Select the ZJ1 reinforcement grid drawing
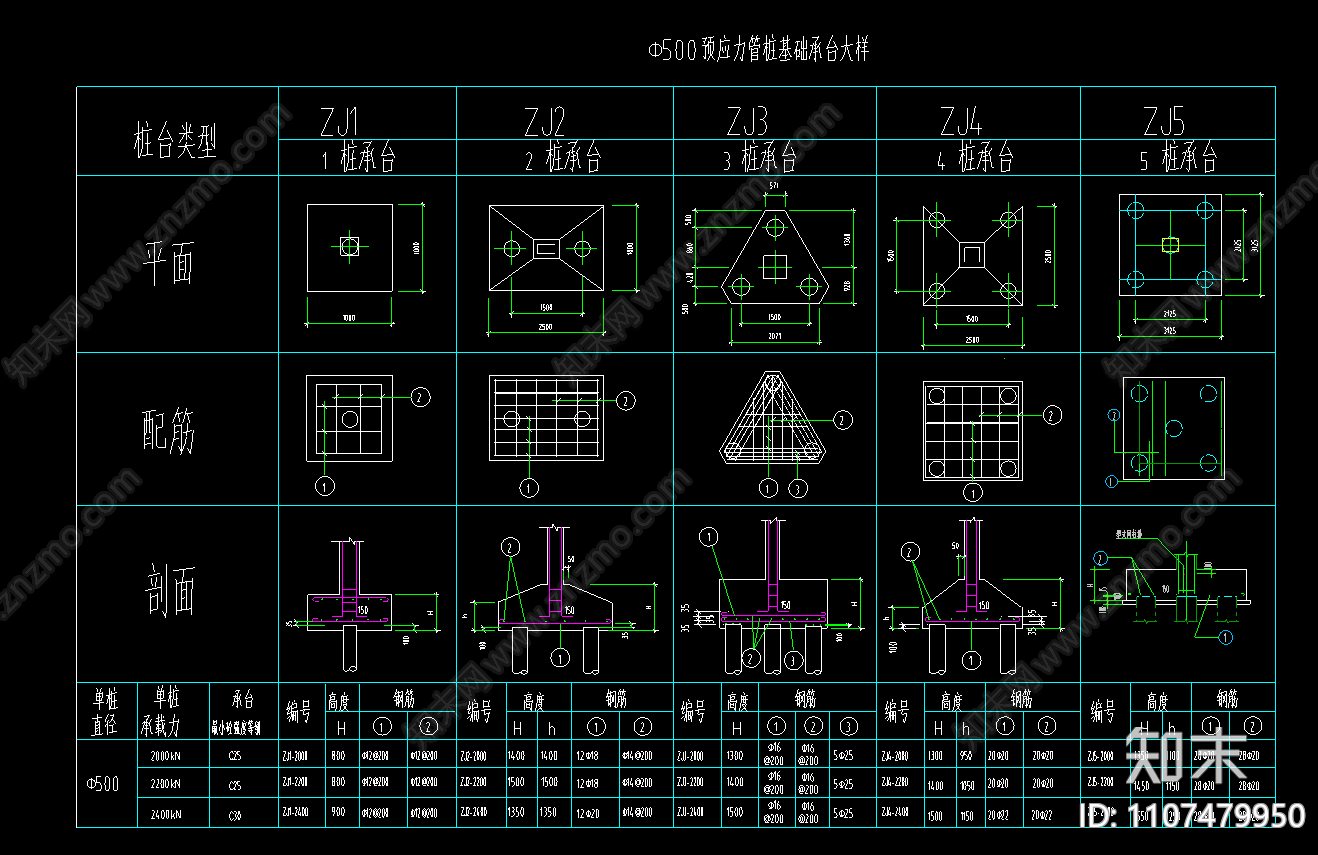This screenshot has height=855, width=1318. 349,418
